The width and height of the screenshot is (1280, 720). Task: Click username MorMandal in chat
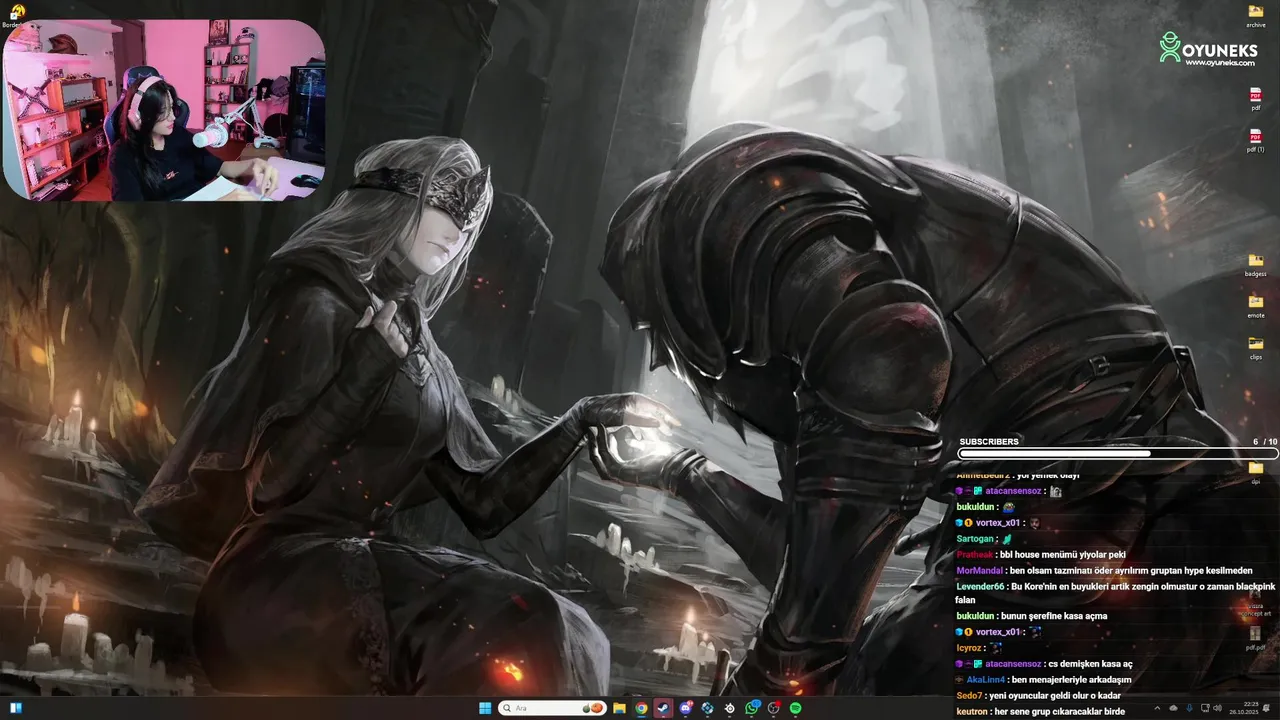point(980,570)
